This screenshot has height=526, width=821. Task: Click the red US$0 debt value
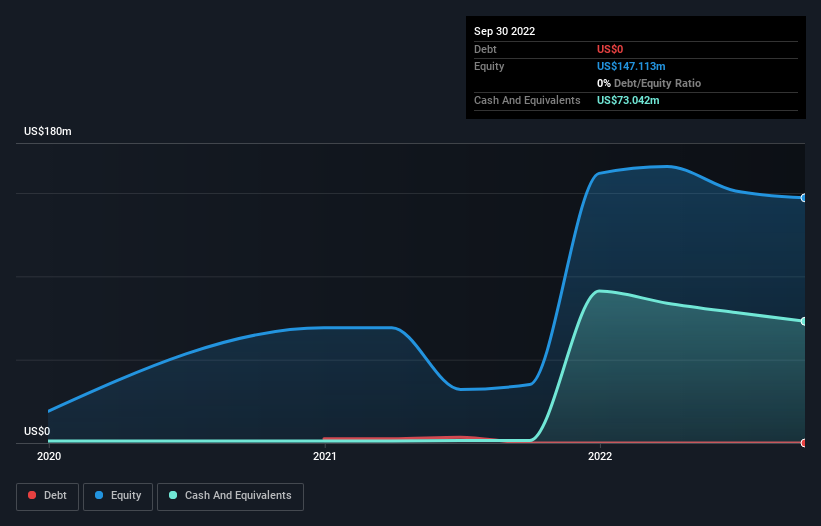pos(610,49)
